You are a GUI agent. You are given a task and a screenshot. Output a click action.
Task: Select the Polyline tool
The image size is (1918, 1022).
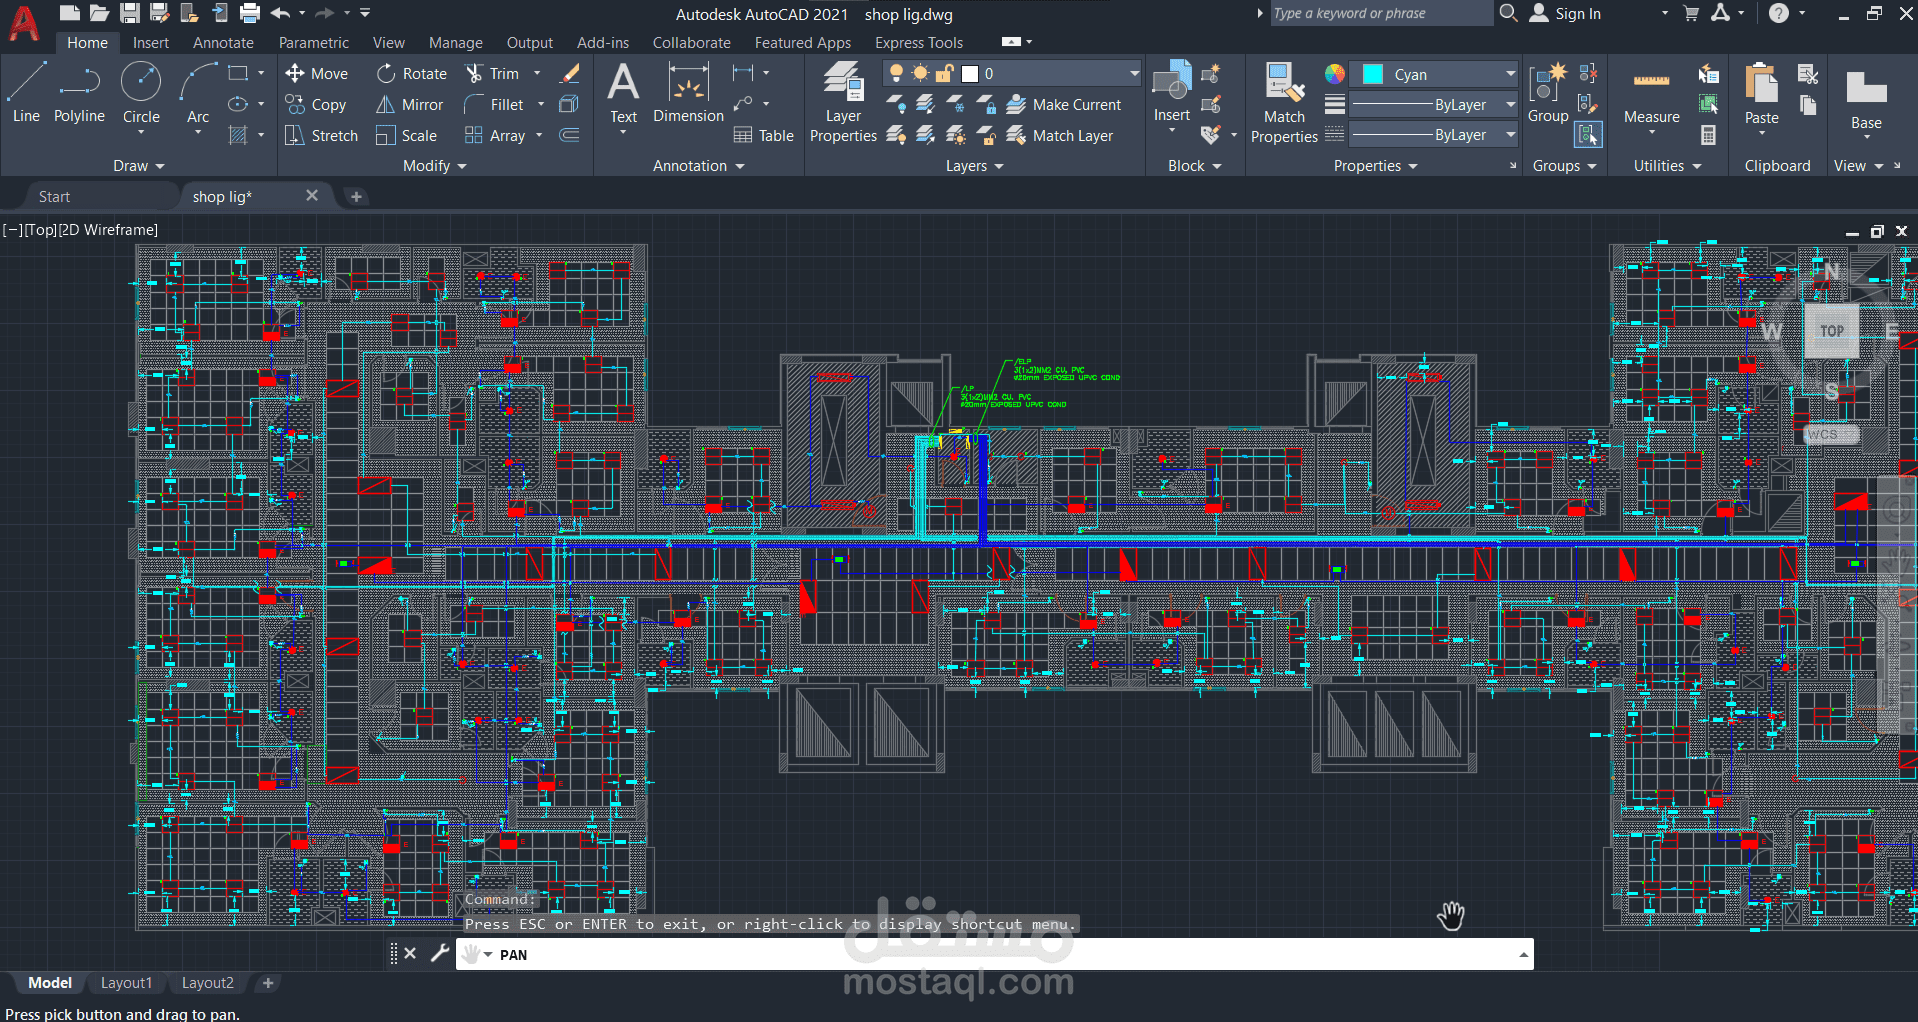click(x=79, y=92)
